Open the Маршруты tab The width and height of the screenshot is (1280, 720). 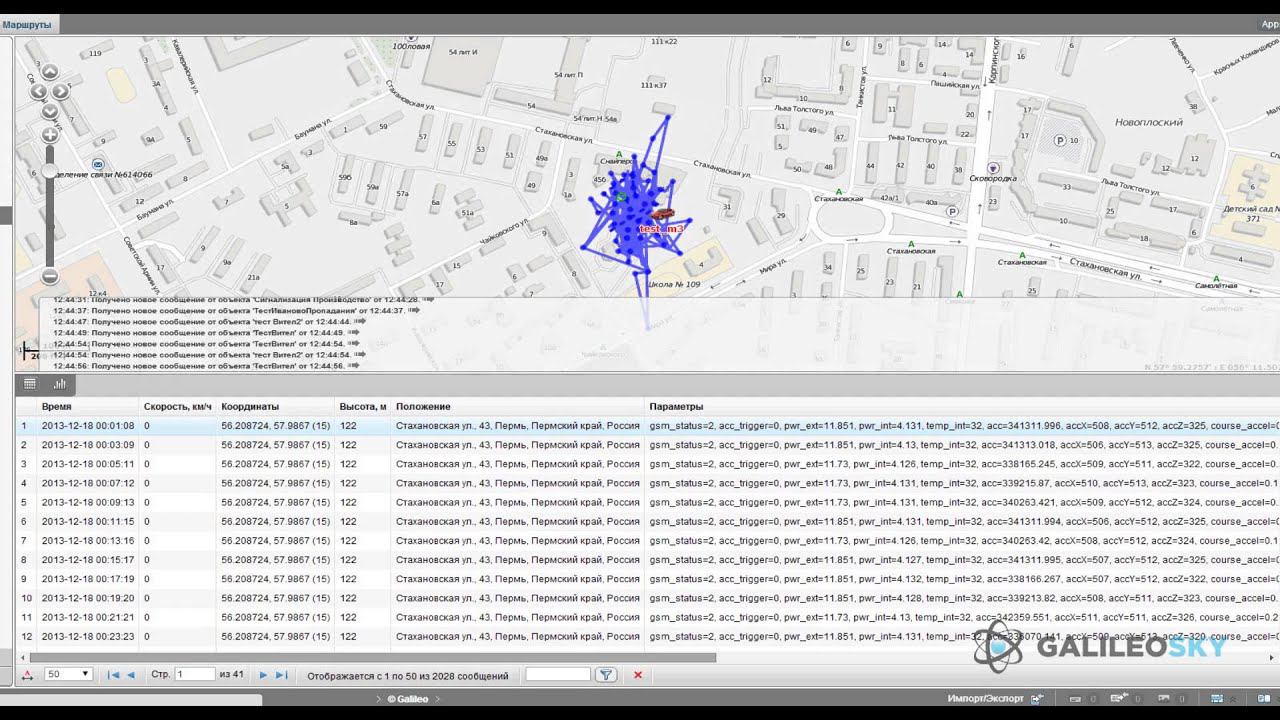(x=27, y=24)
